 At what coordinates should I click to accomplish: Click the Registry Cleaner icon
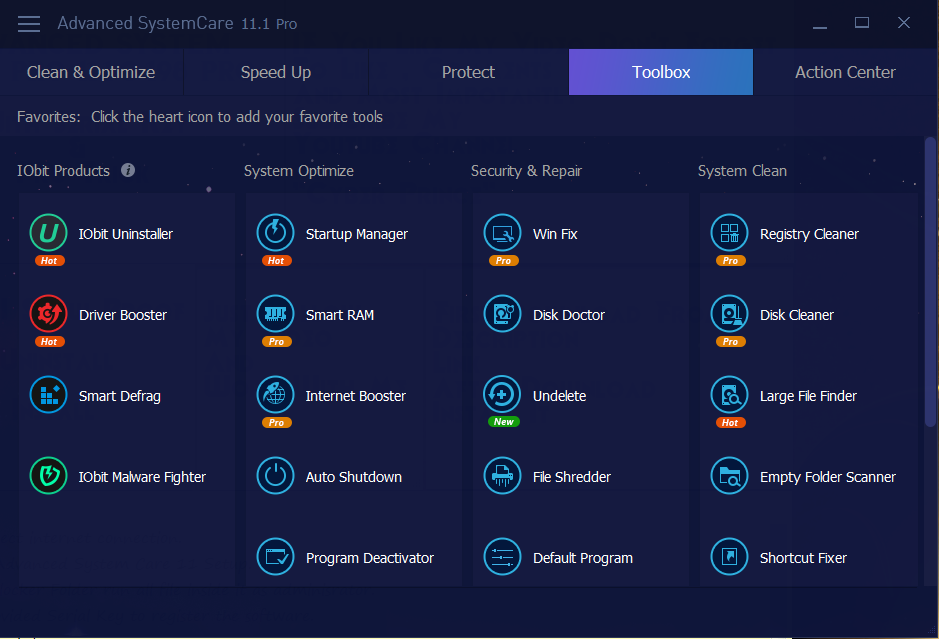coord(729,233)
